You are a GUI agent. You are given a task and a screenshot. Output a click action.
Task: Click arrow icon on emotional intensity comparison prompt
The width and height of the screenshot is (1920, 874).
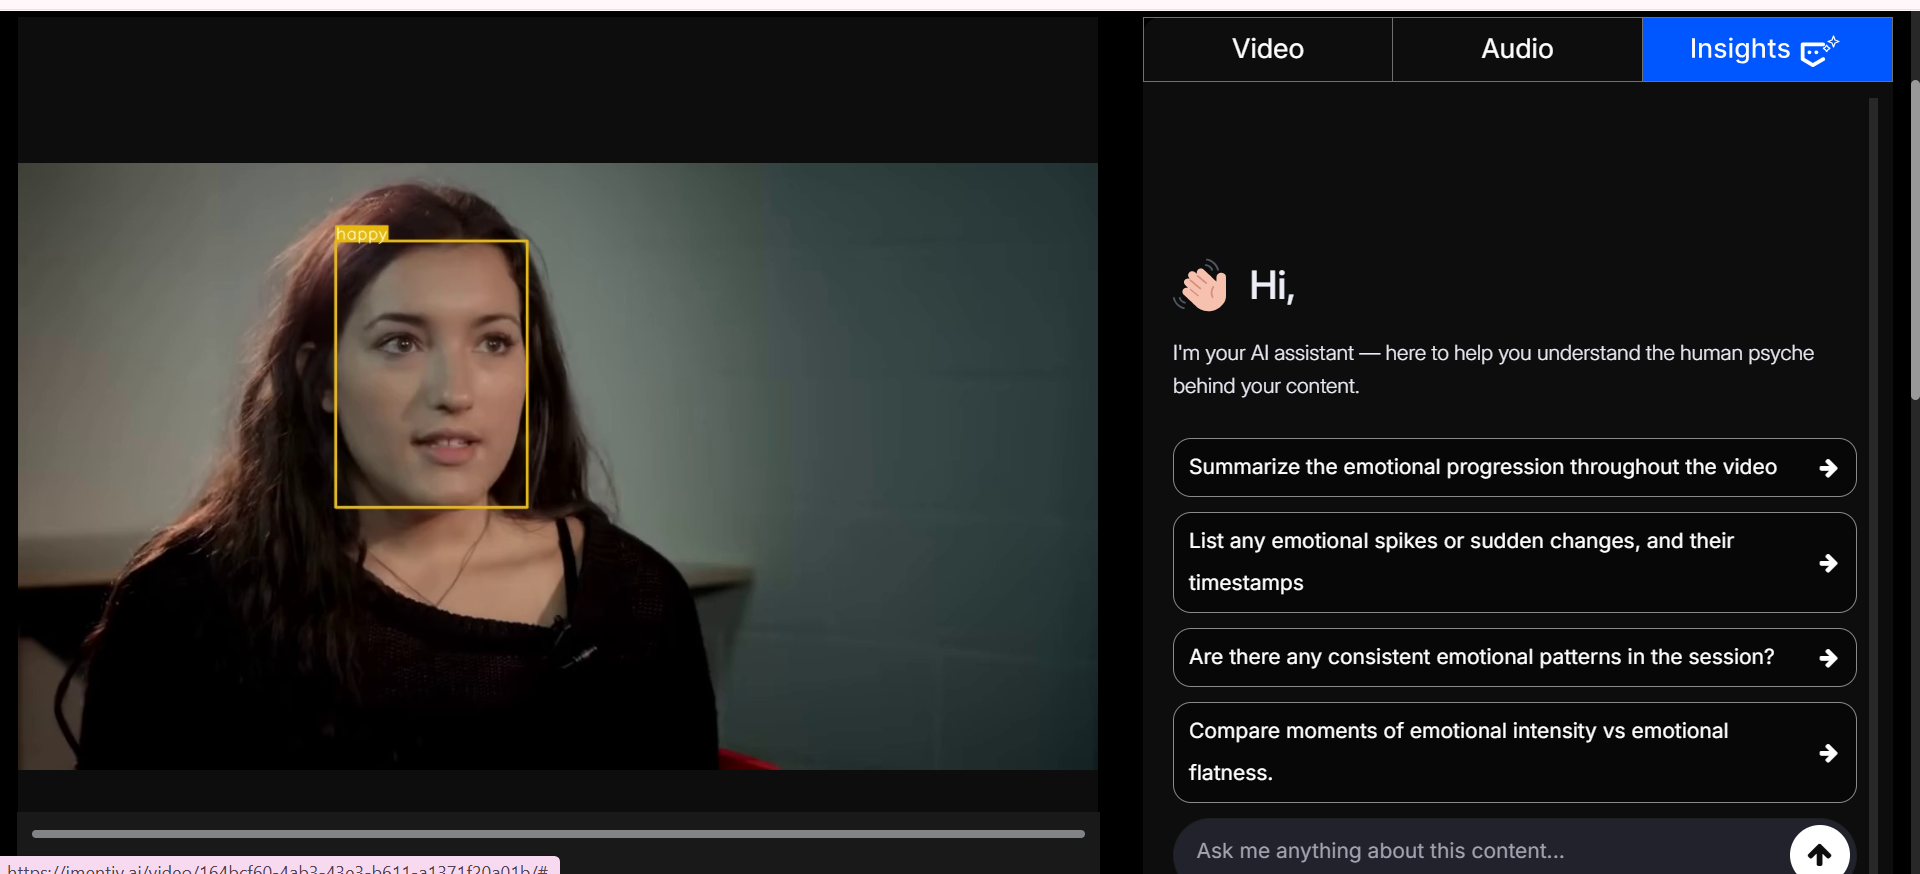click(1828, 753)
